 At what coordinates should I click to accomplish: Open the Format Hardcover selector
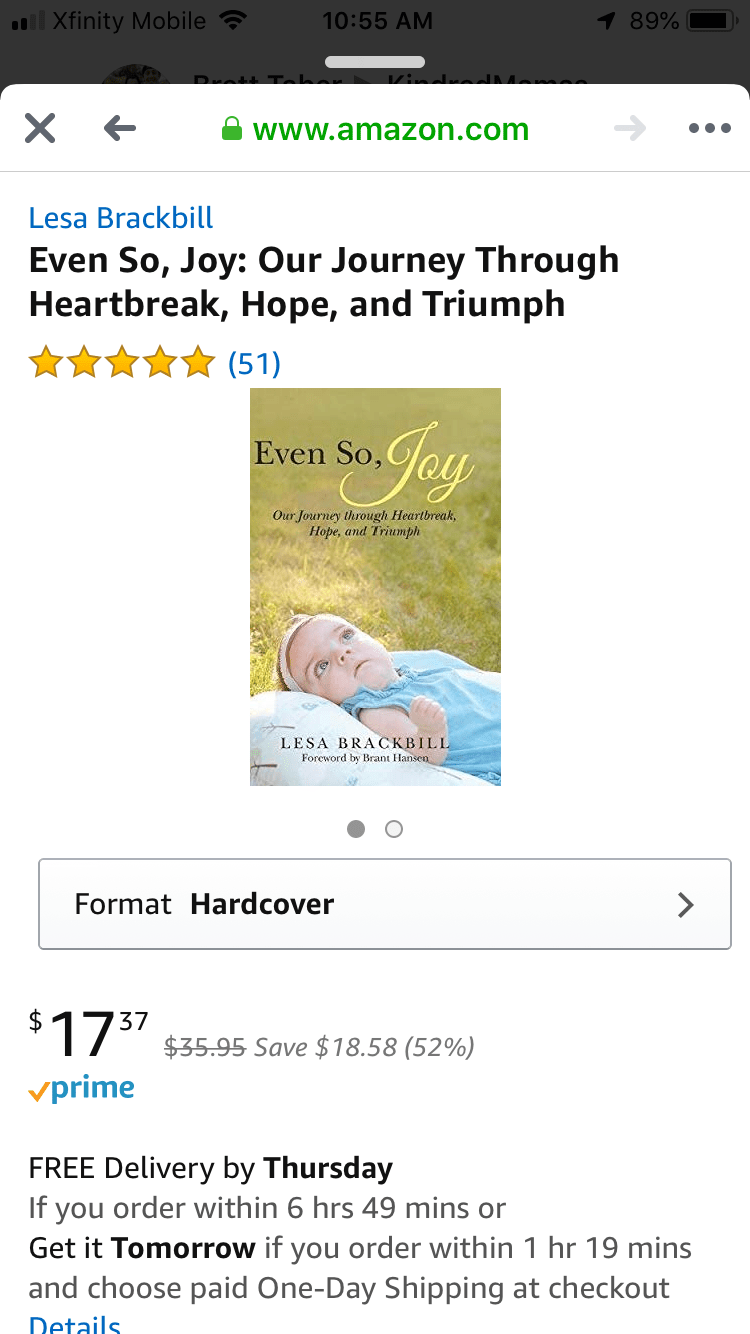(x=385, y=904)
